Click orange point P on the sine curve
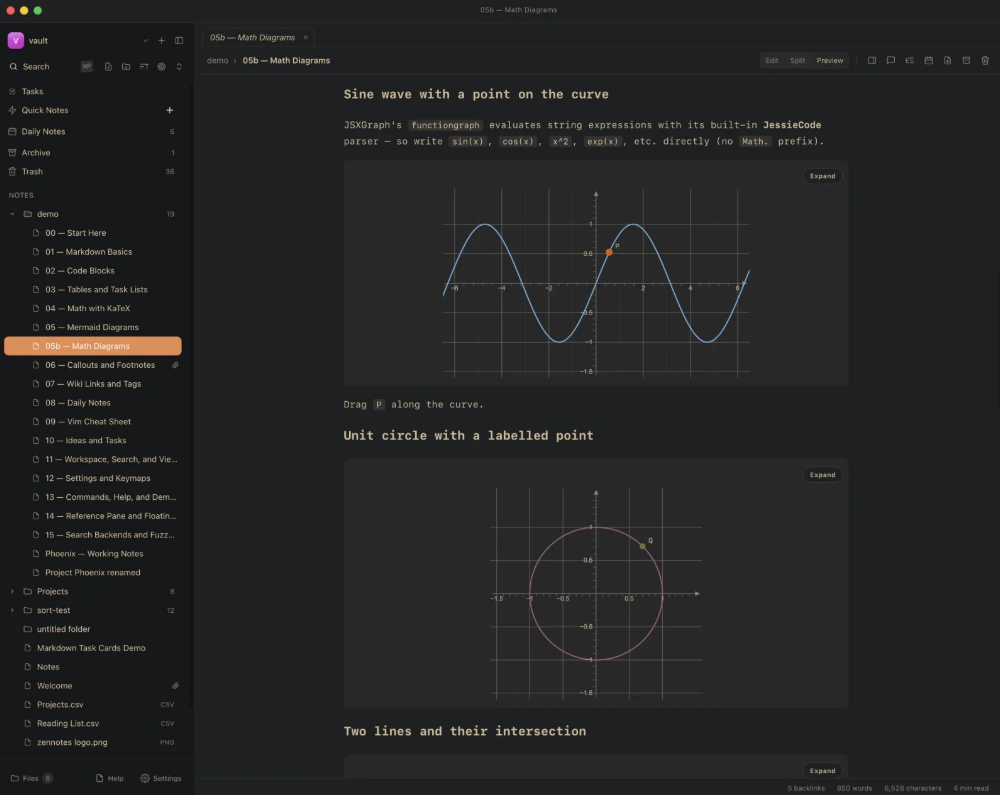Image resolution: width=1000 pixels, height=795 pixels. (609, 252)
